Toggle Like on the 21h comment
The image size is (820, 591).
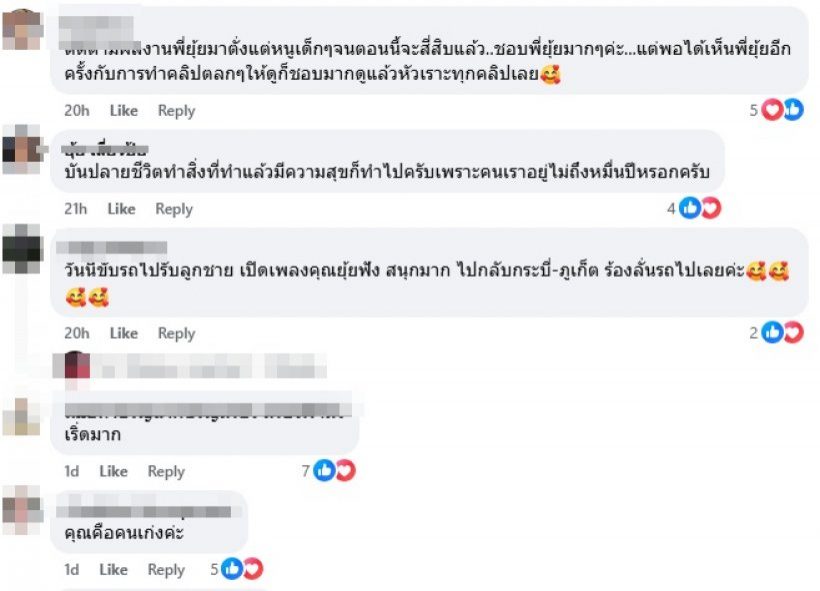[123, 209]
